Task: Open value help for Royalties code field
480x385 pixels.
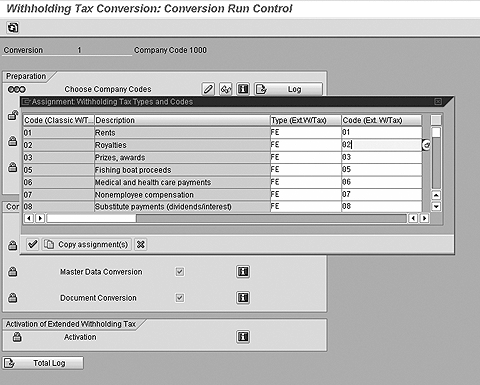Action: (426, 145)
